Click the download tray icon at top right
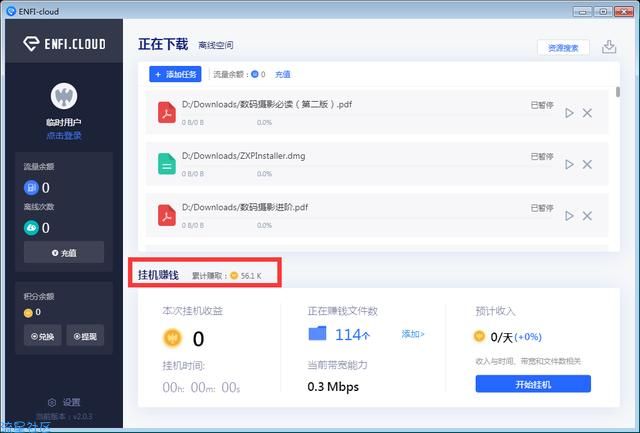Viewport: 640px width, 433px height. [x=609, y=47]
